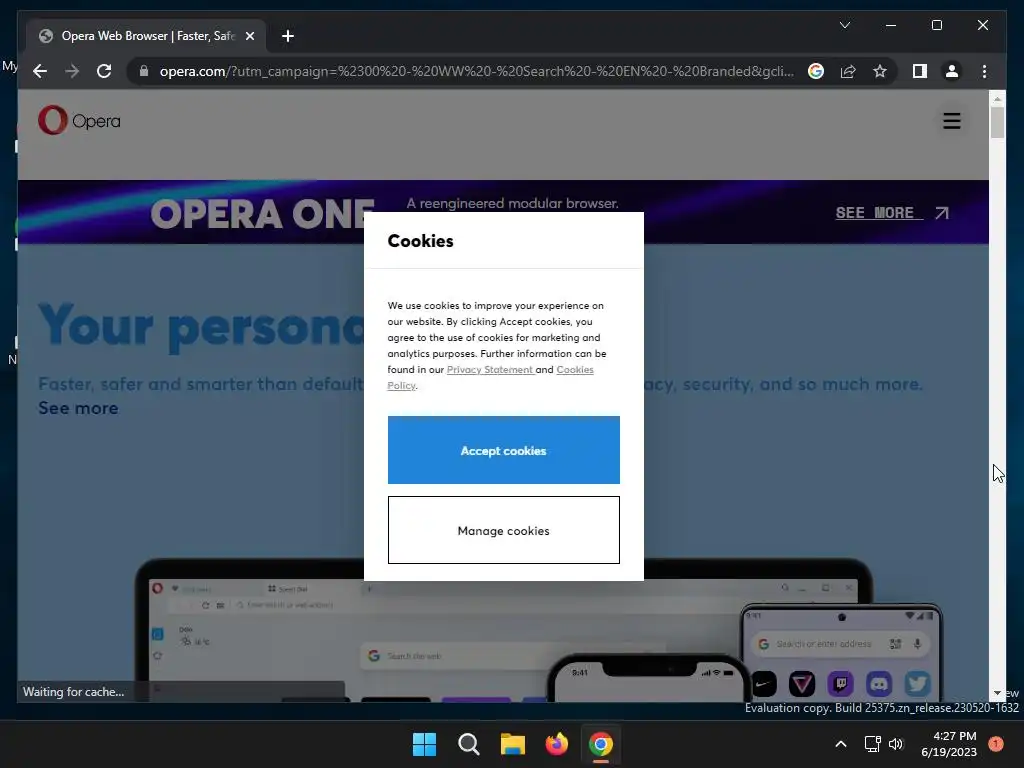Viewport: 1024px width, 768px height.
Task: Click the page vertical scrollbar thumb
Action: click(997, 122)
